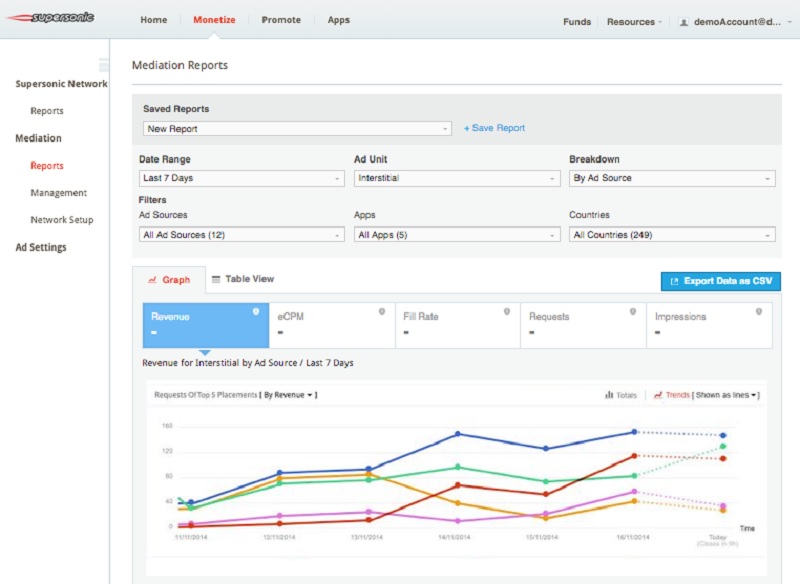Image resolution: width=800 pixels, height=584 pixels.
Task: Click the Mediation Reports page heading
Action: click(180, 65)
